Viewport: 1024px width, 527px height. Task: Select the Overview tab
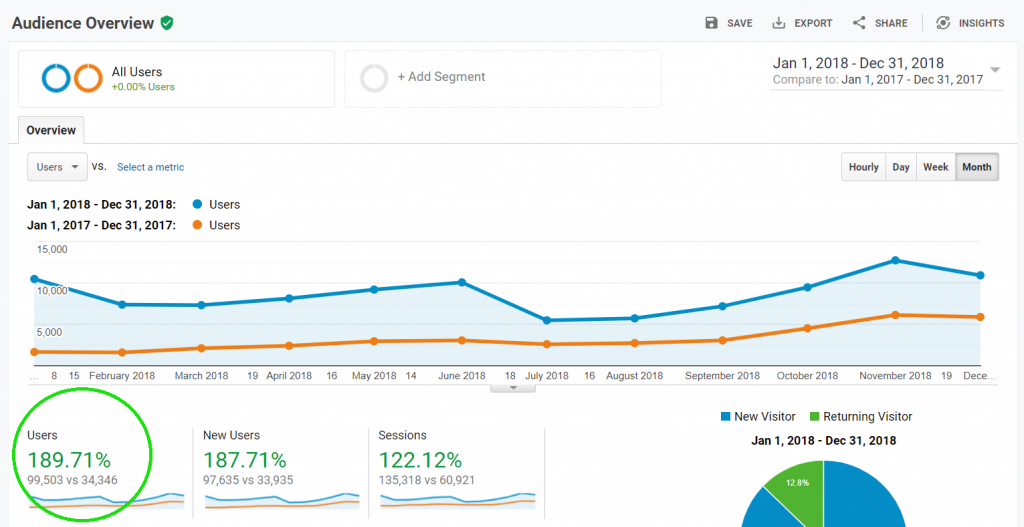[51, 130]
